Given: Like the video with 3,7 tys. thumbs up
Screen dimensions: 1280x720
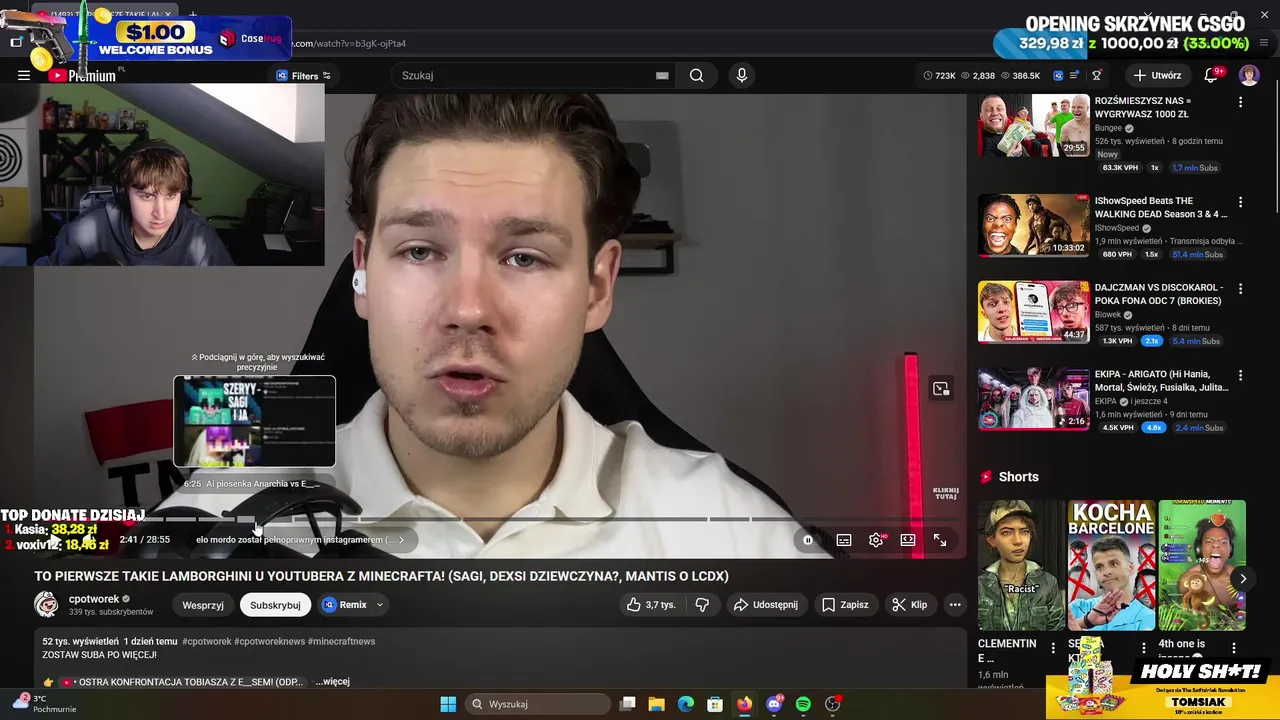Looking at the screenshot, I should tap(651, 605).
